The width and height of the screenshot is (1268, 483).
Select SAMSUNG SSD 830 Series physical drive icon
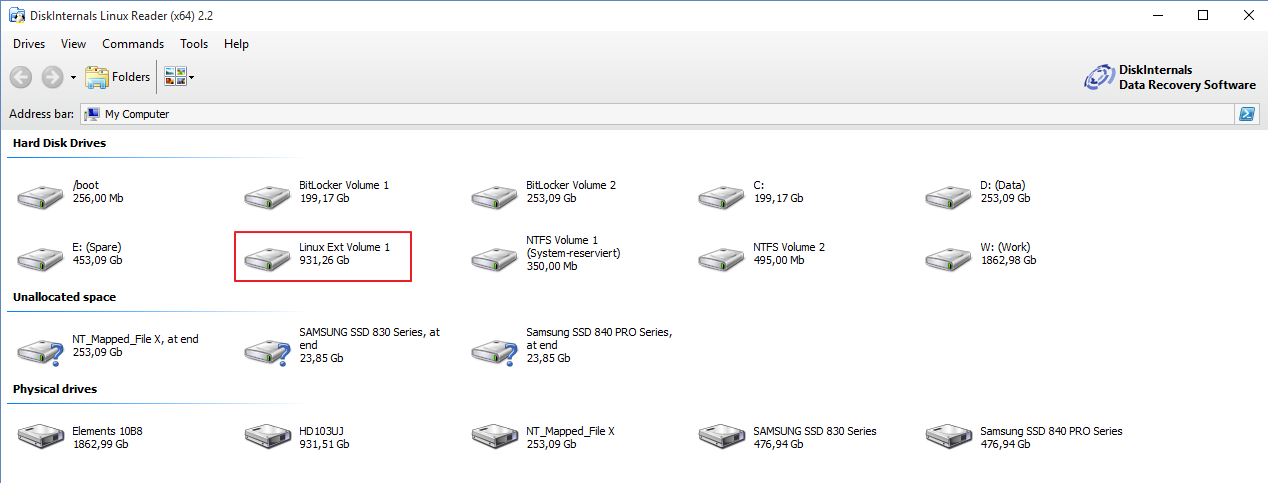tap(722, 435)
